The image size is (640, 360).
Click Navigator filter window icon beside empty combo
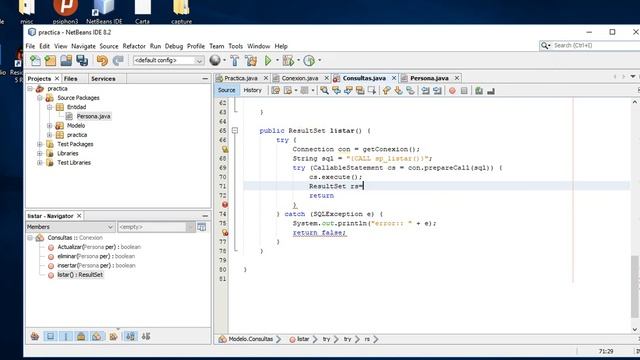pos(202,227)
